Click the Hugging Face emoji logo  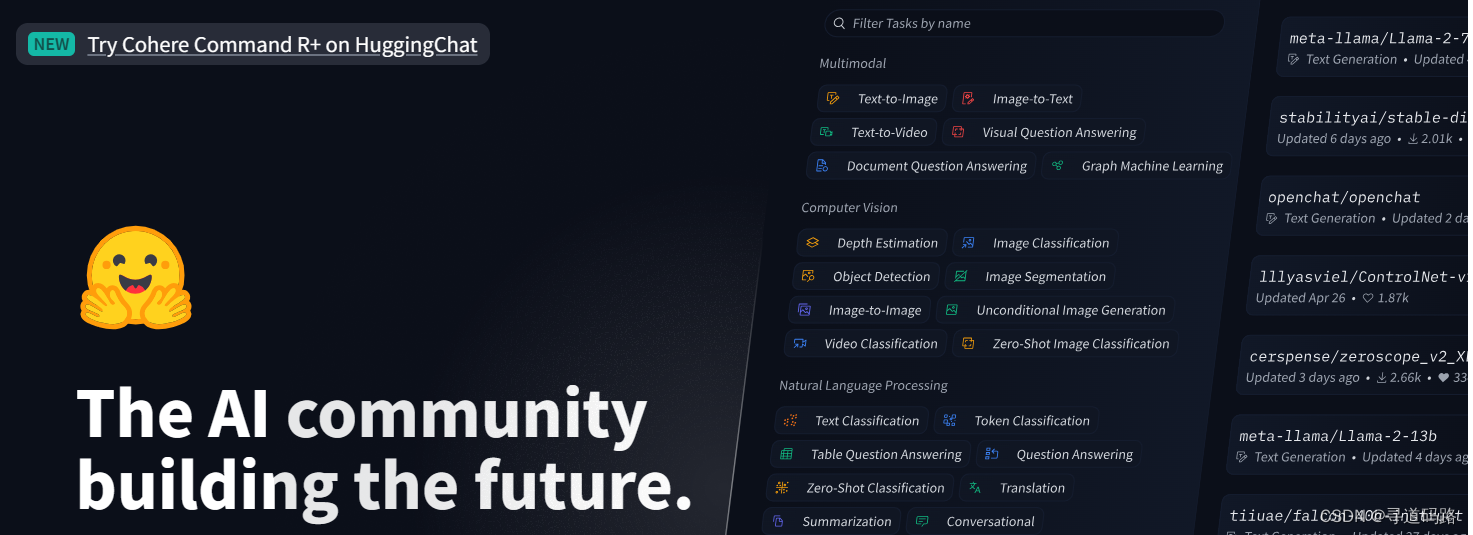coord(136,276)
